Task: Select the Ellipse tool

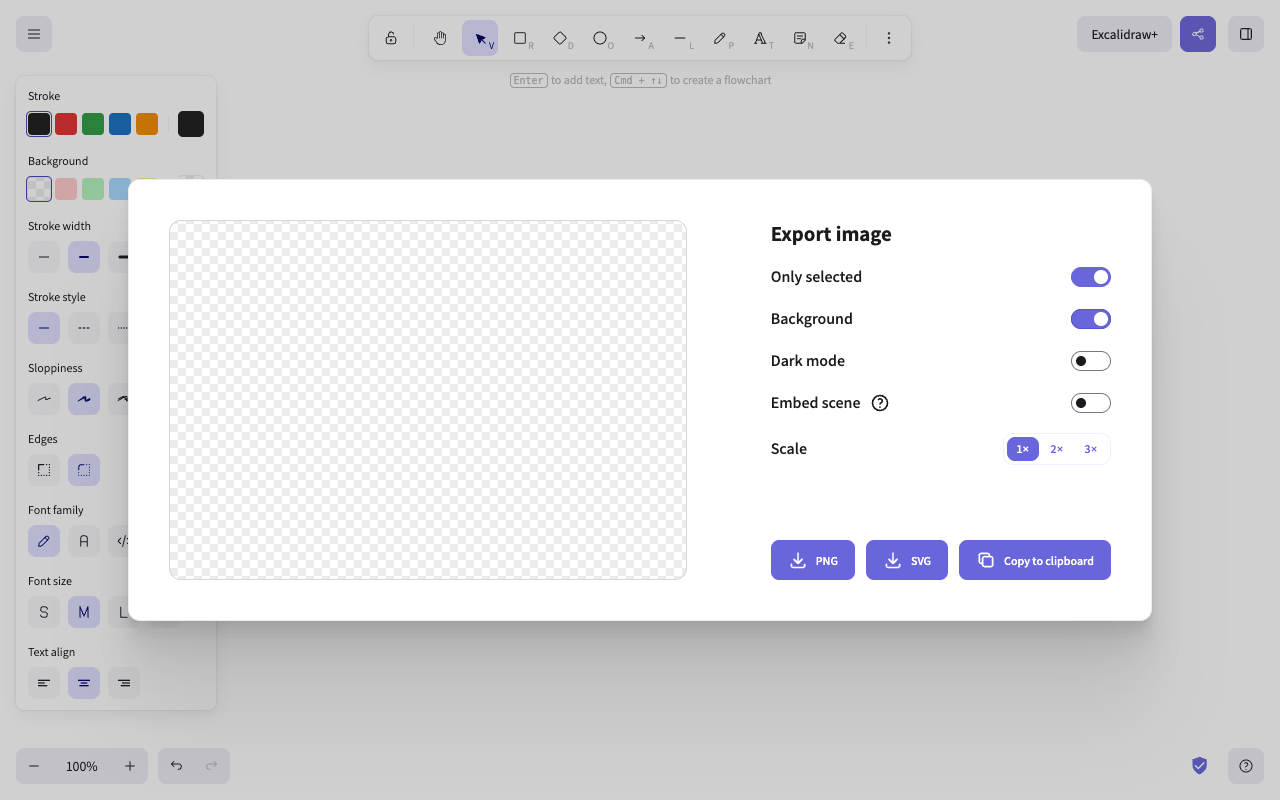Action: pyautogui.click(x=600, y=38)
